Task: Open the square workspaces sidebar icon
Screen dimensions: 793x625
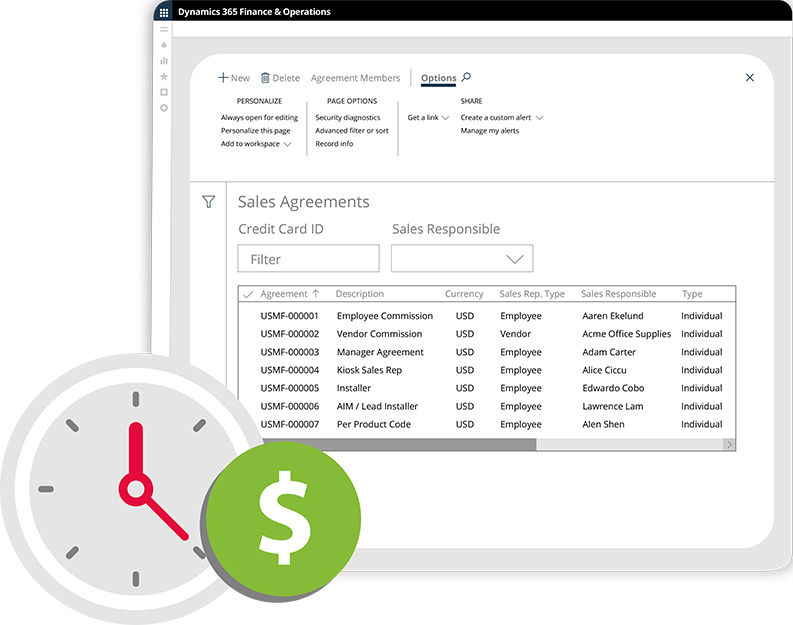Action: (x=164, y=92)
